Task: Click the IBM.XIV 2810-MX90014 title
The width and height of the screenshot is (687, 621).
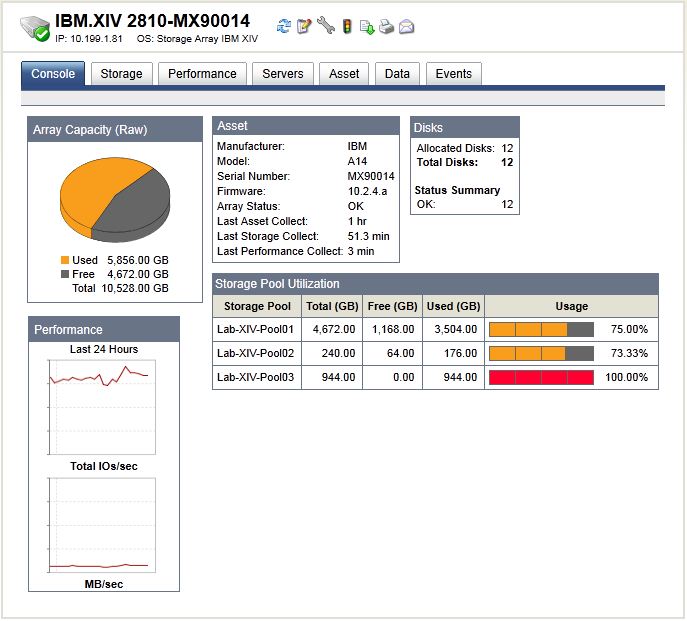Action: tap(152, 21)
